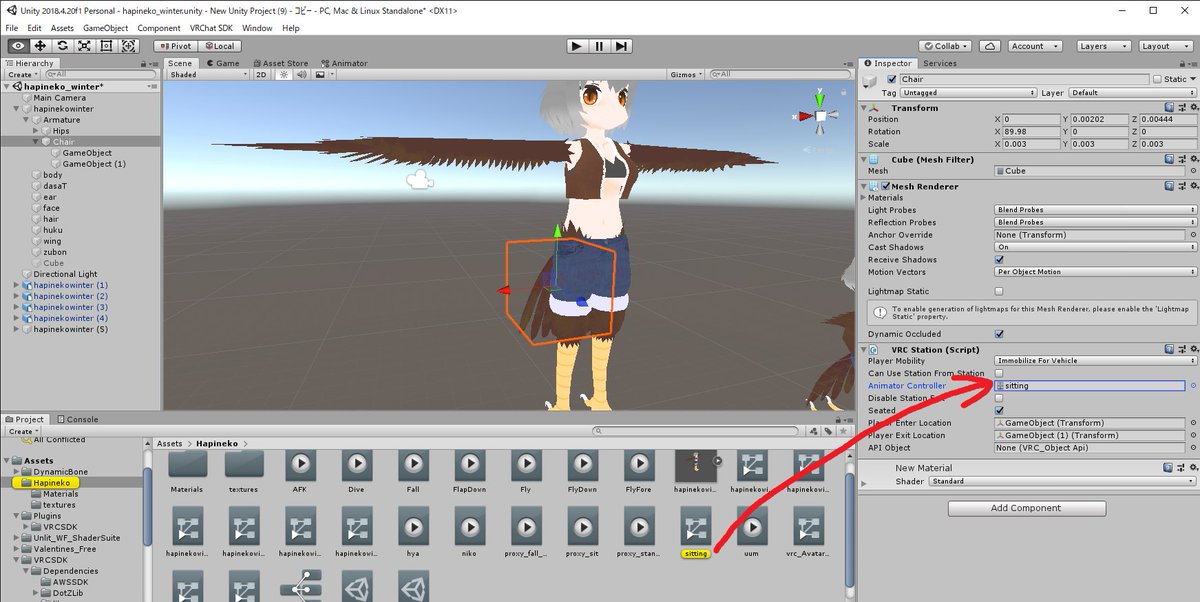This screenshot has width=1200, height=602.
Task: Open the cloud services icon
Action: pyautogui.click(x=990, y=46)
